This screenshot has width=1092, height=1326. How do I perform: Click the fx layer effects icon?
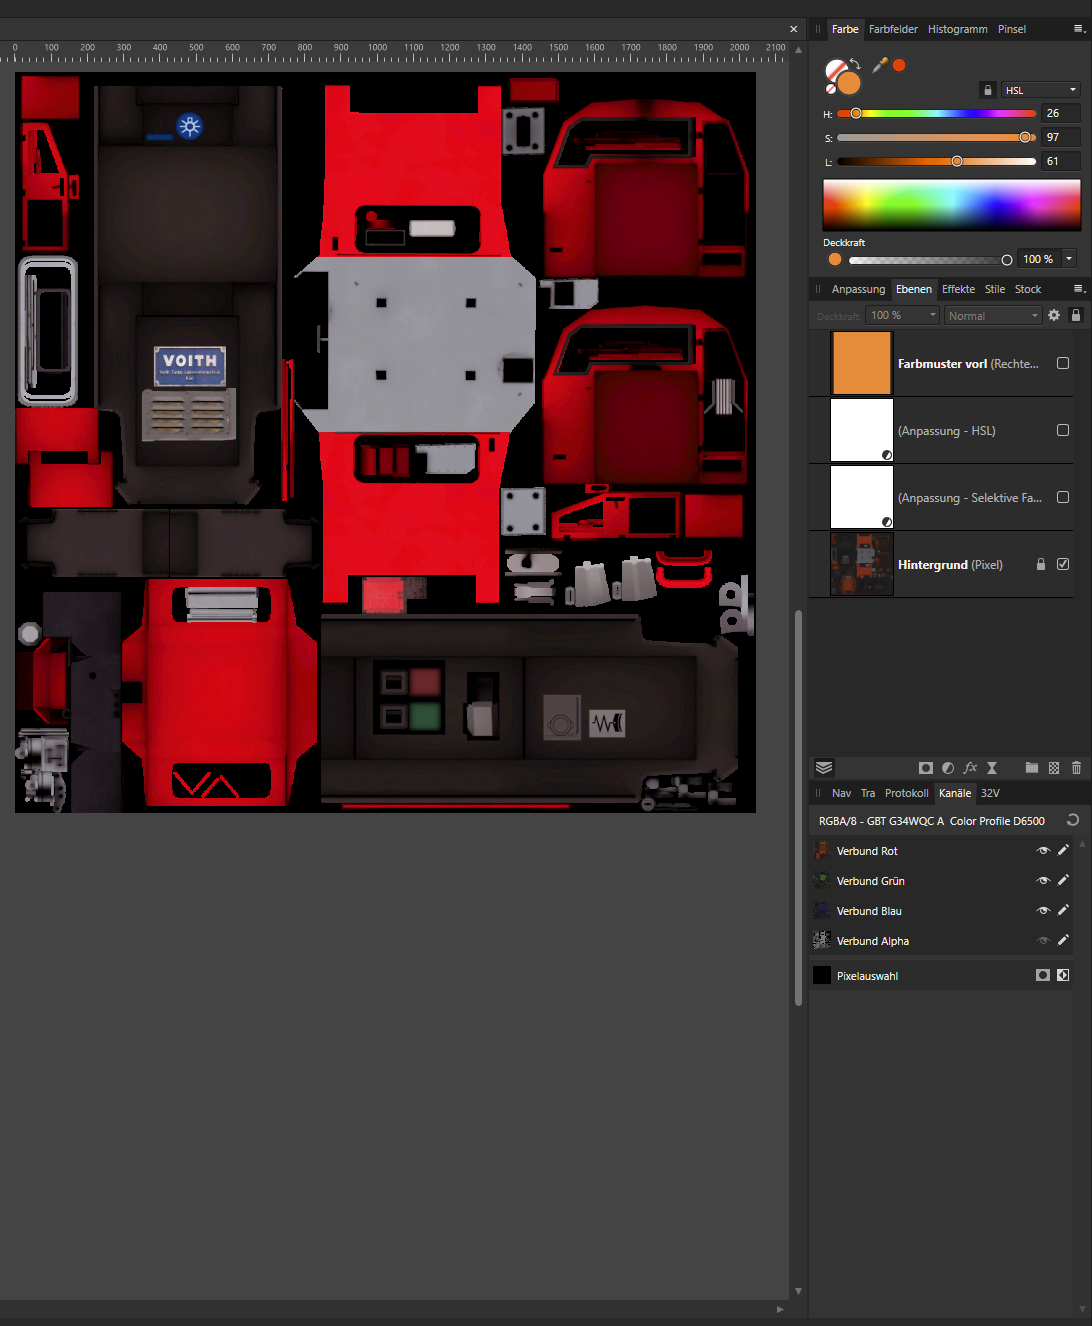(970, 768)
